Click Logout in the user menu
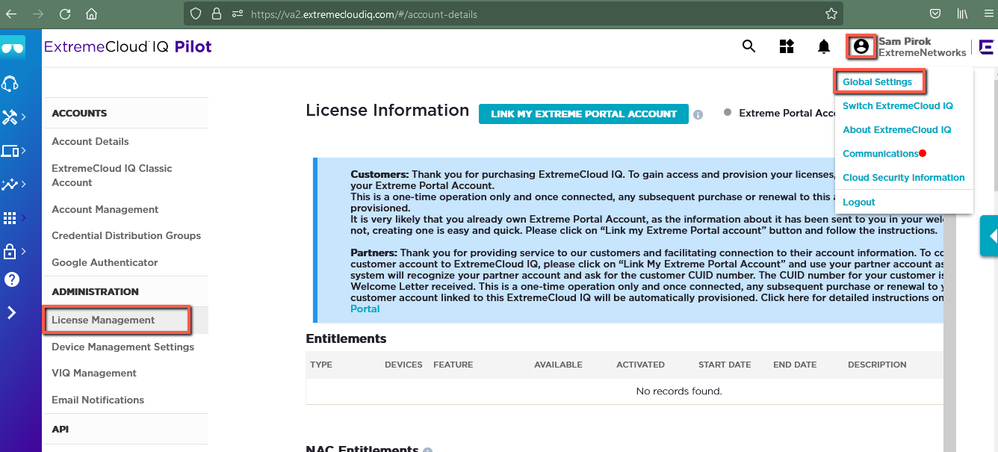Screen dimensions: 998x452 [859, 202]
